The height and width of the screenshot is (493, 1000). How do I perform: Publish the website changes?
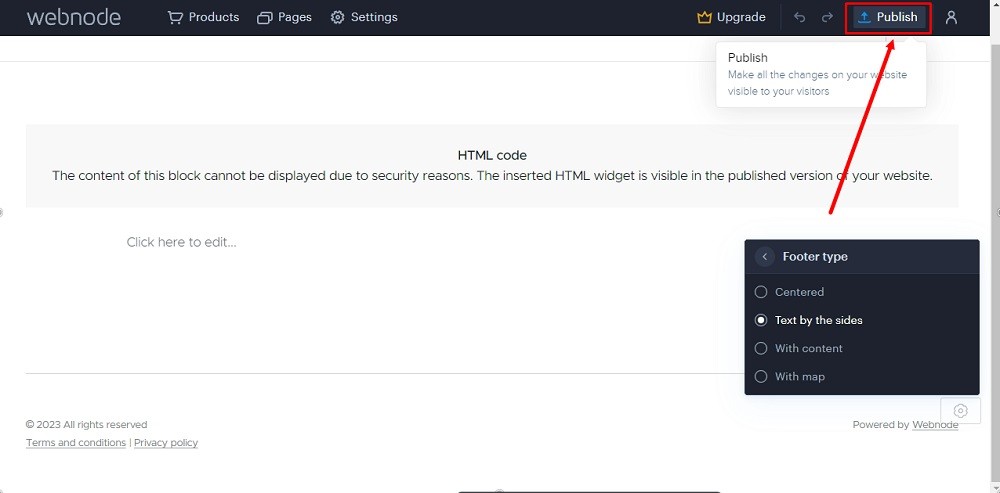coord(888,18)
